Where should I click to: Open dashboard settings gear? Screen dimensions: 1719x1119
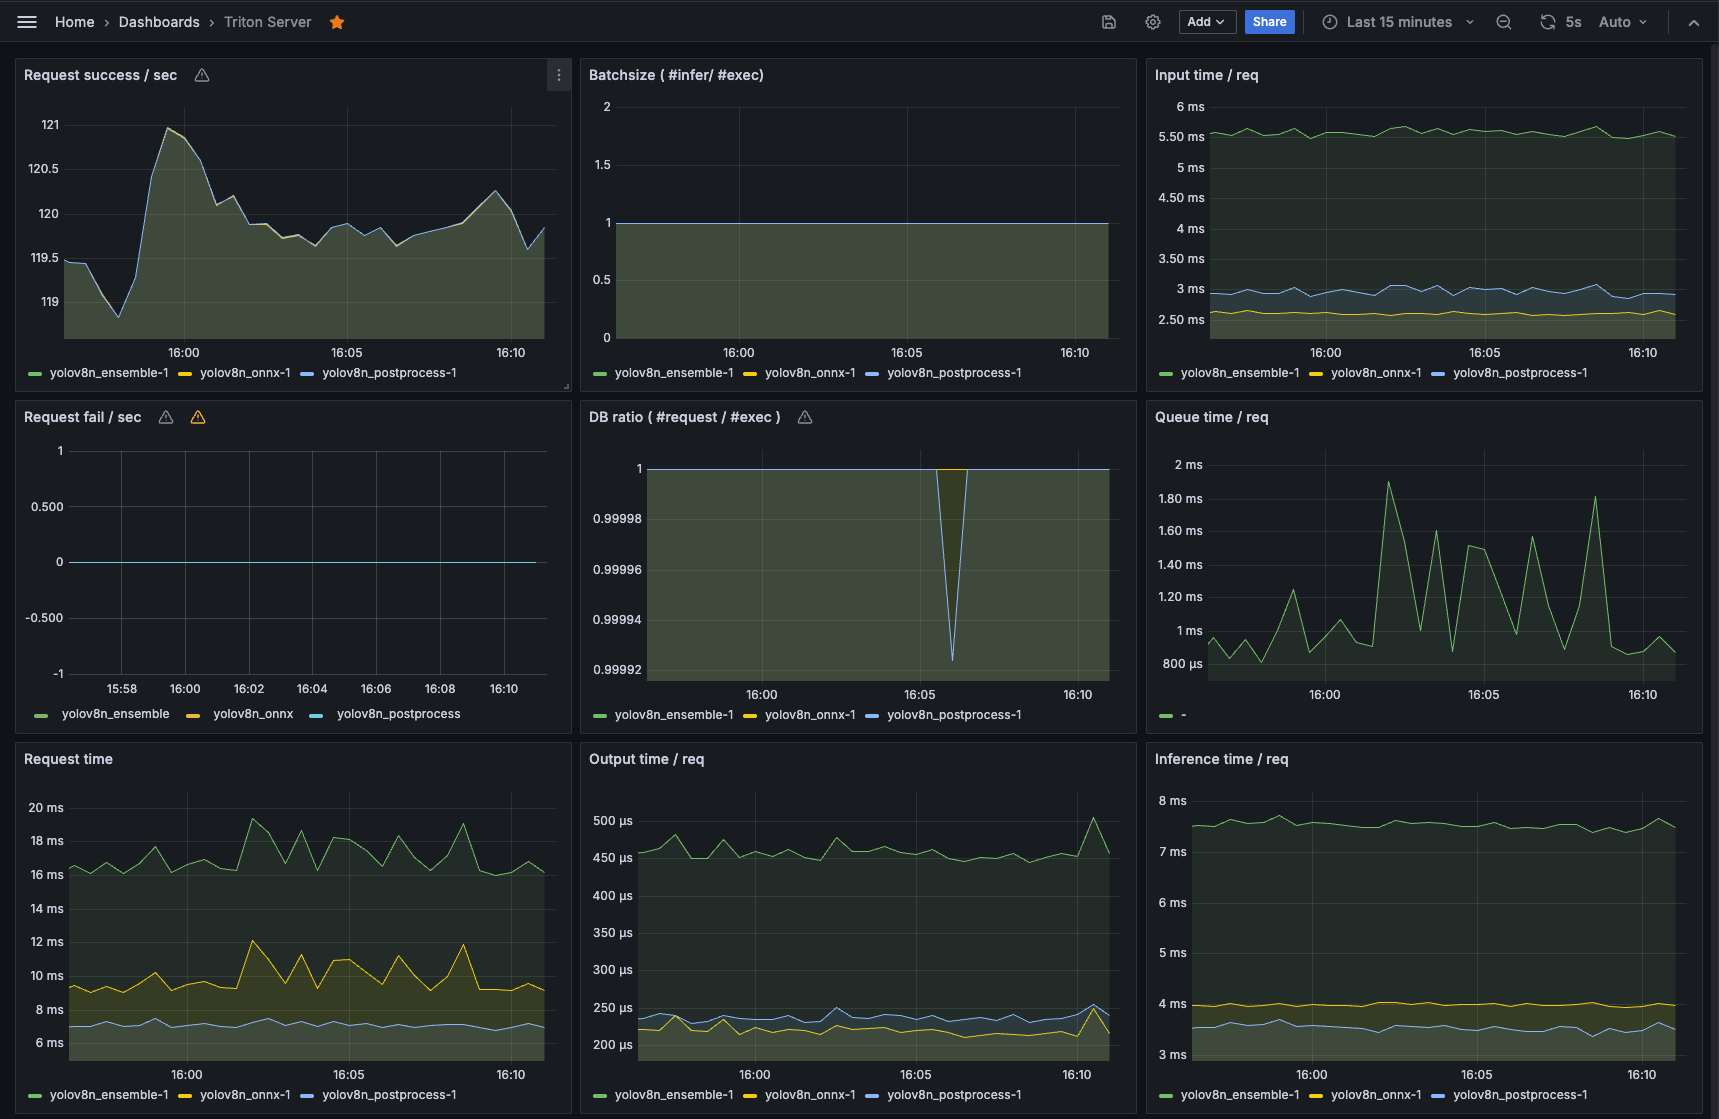1153,22
